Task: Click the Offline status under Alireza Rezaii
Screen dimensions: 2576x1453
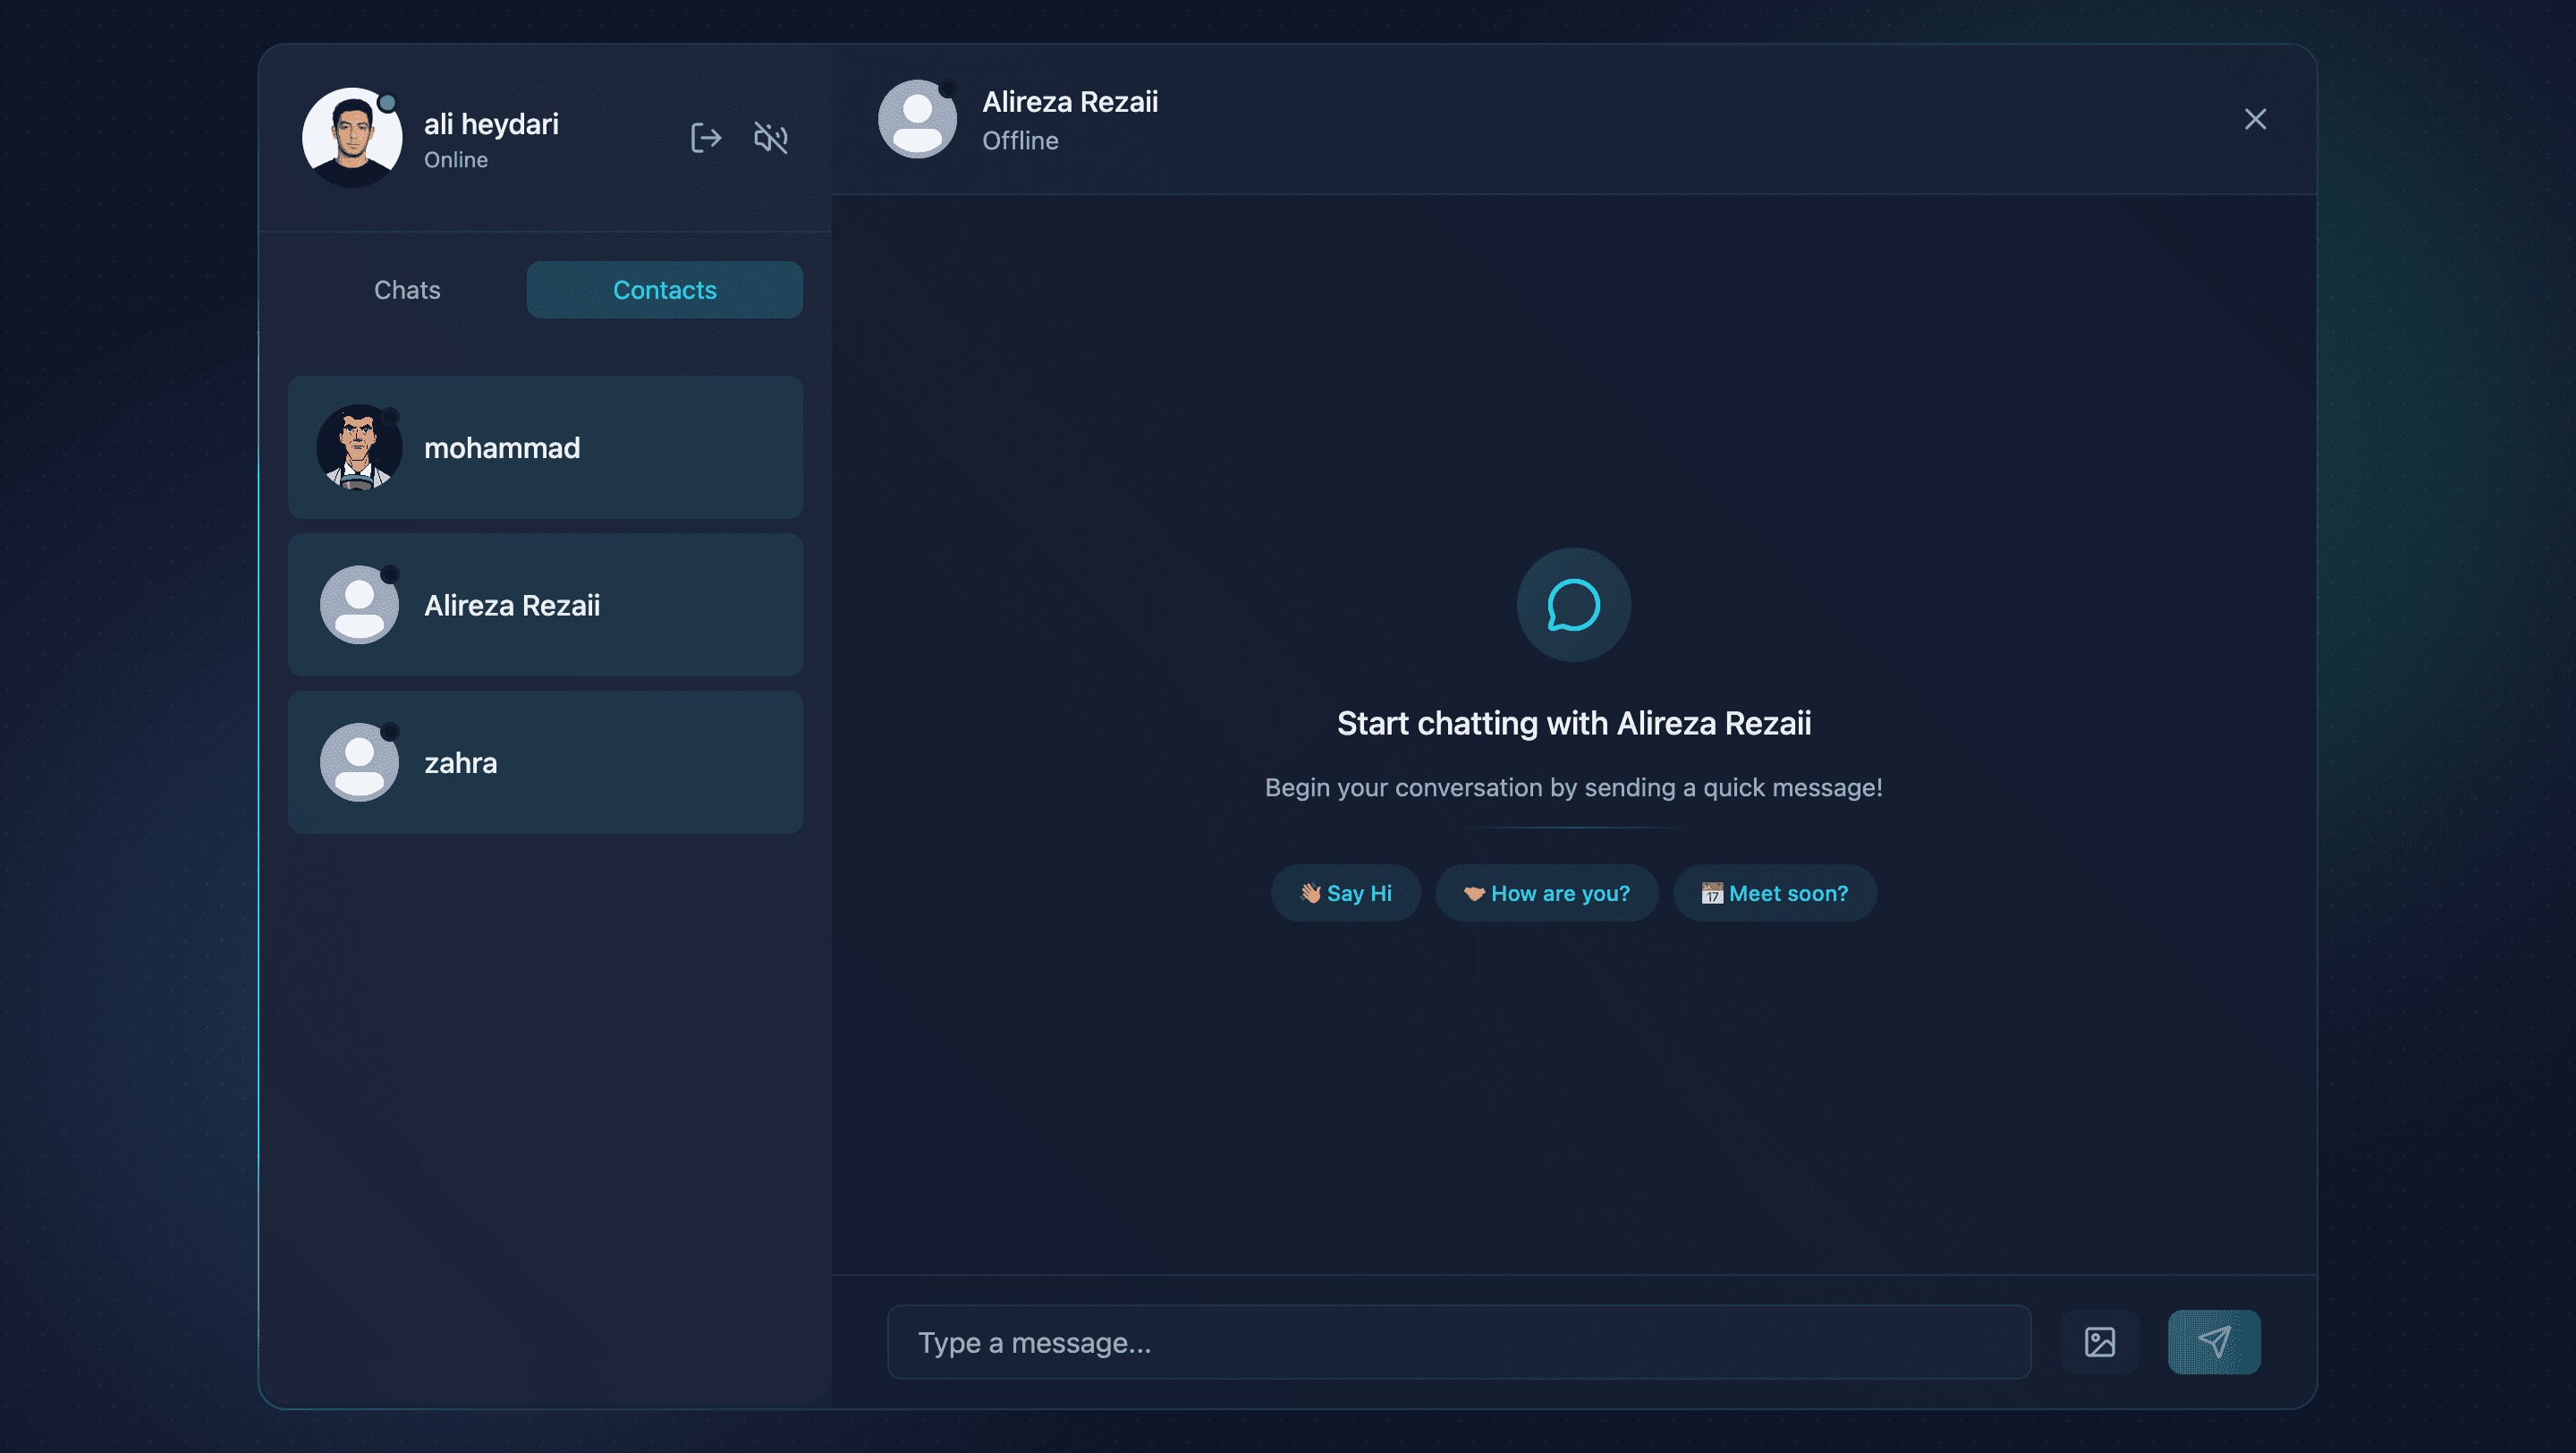Action: point(1020,141)
